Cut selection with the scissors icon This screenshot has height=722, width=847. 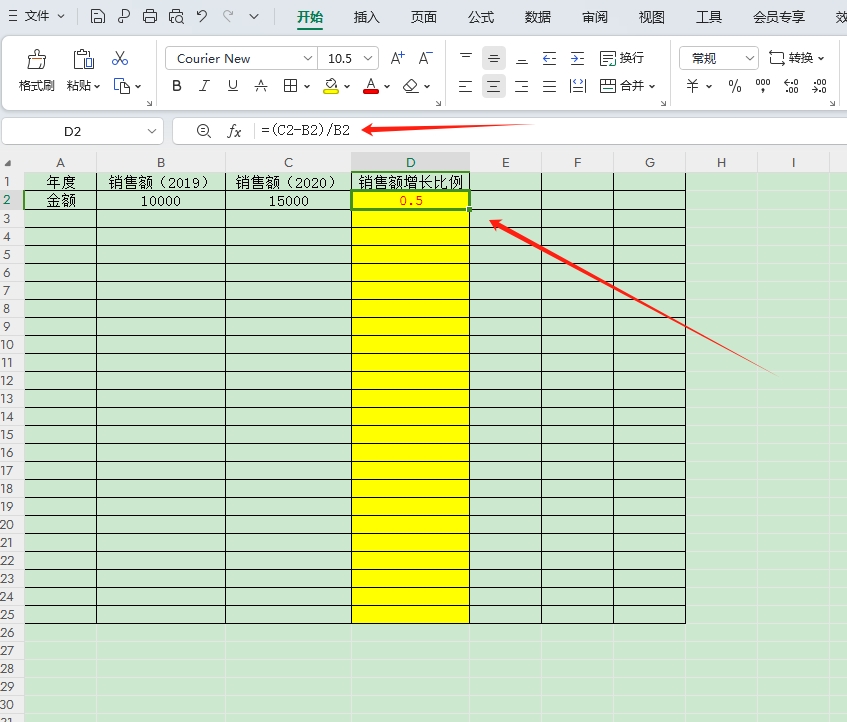120,58
